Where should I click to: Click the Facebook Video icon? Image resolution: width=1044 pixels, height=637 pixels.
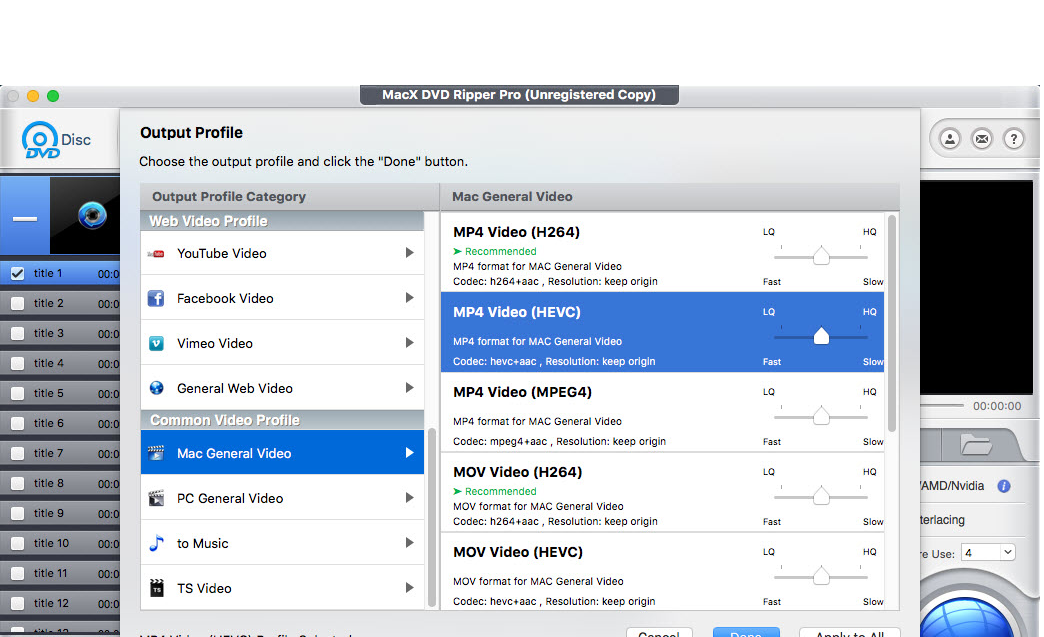(156, 298)
